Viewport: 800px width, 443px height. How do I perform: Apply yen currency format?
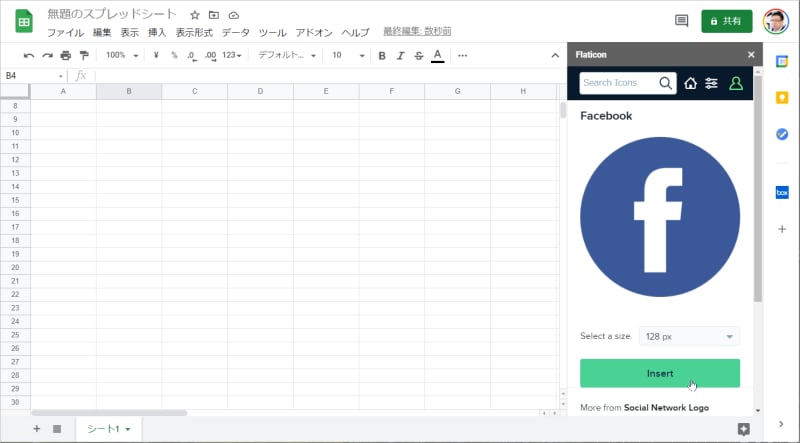click(156, 55)
